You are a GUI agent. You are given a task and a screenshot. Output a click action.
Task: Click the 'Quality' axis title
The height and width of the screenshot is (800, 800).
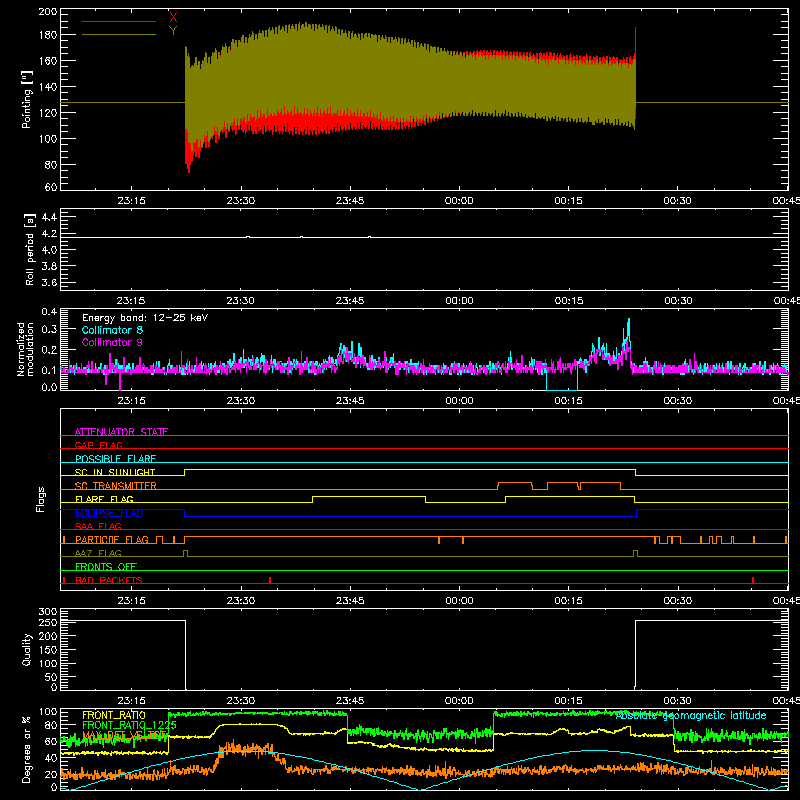[x=27, y=649]
